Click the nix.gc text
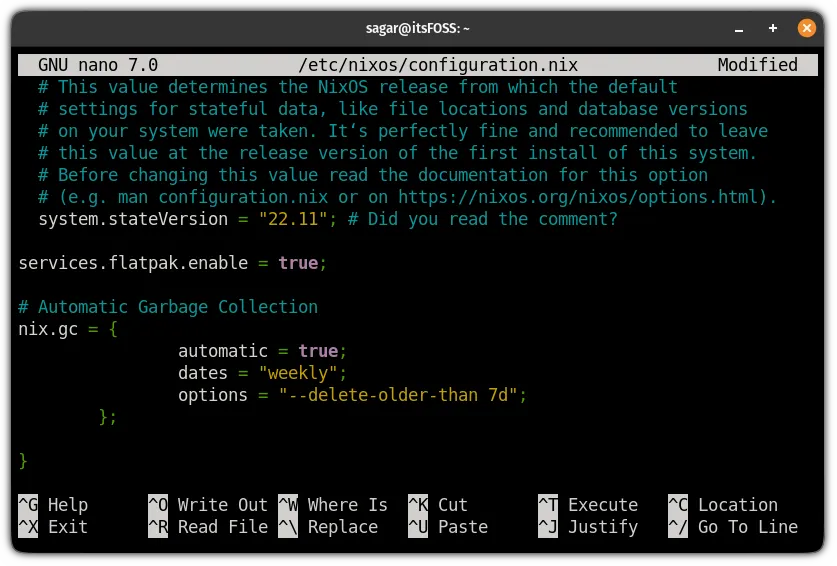Image resolution: width=837 pixels, height=566 pixels. [x=48, y=329]
